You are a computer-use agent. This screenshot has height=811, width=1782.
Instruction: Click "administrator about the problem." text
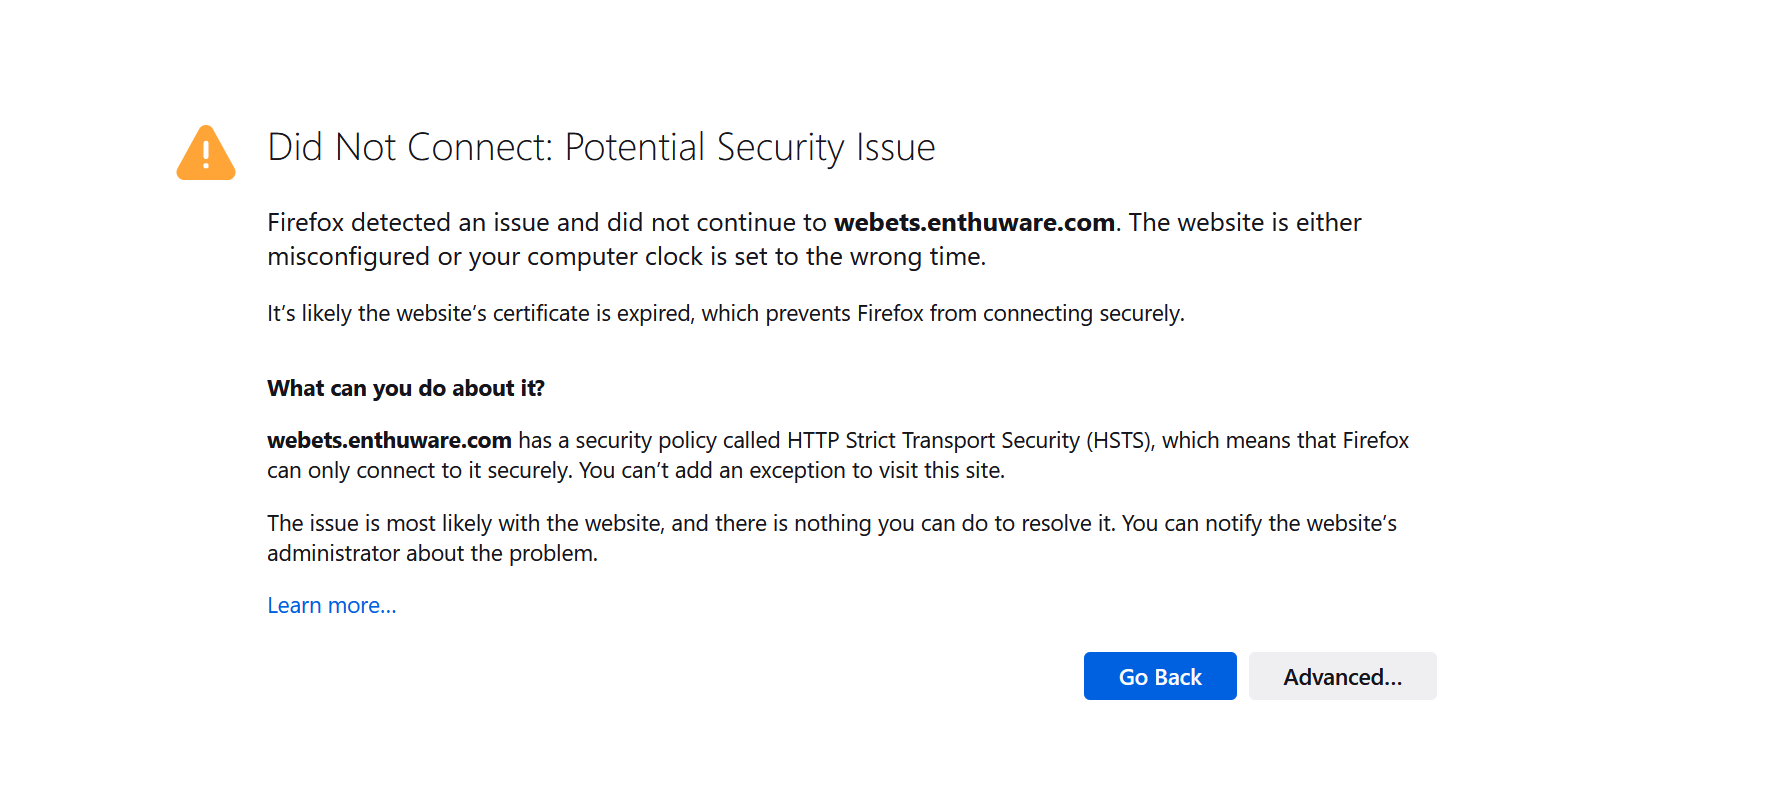tap(432, 554)
